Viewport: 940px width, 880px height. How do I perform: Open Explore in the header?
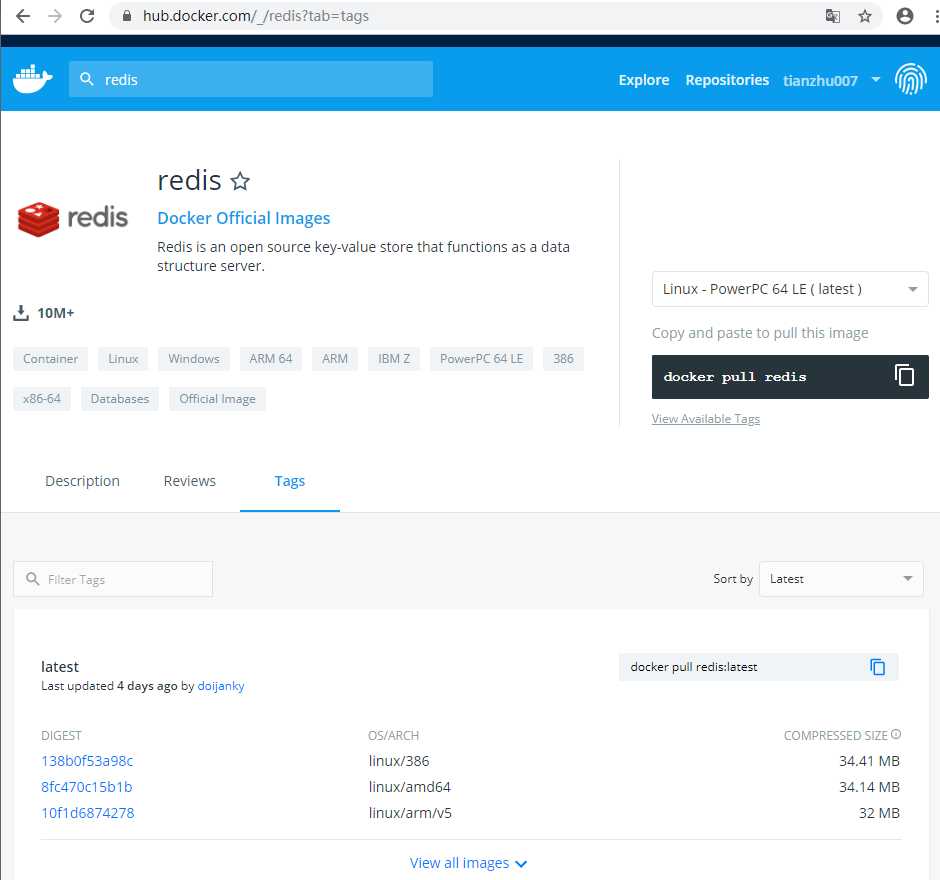644,80
